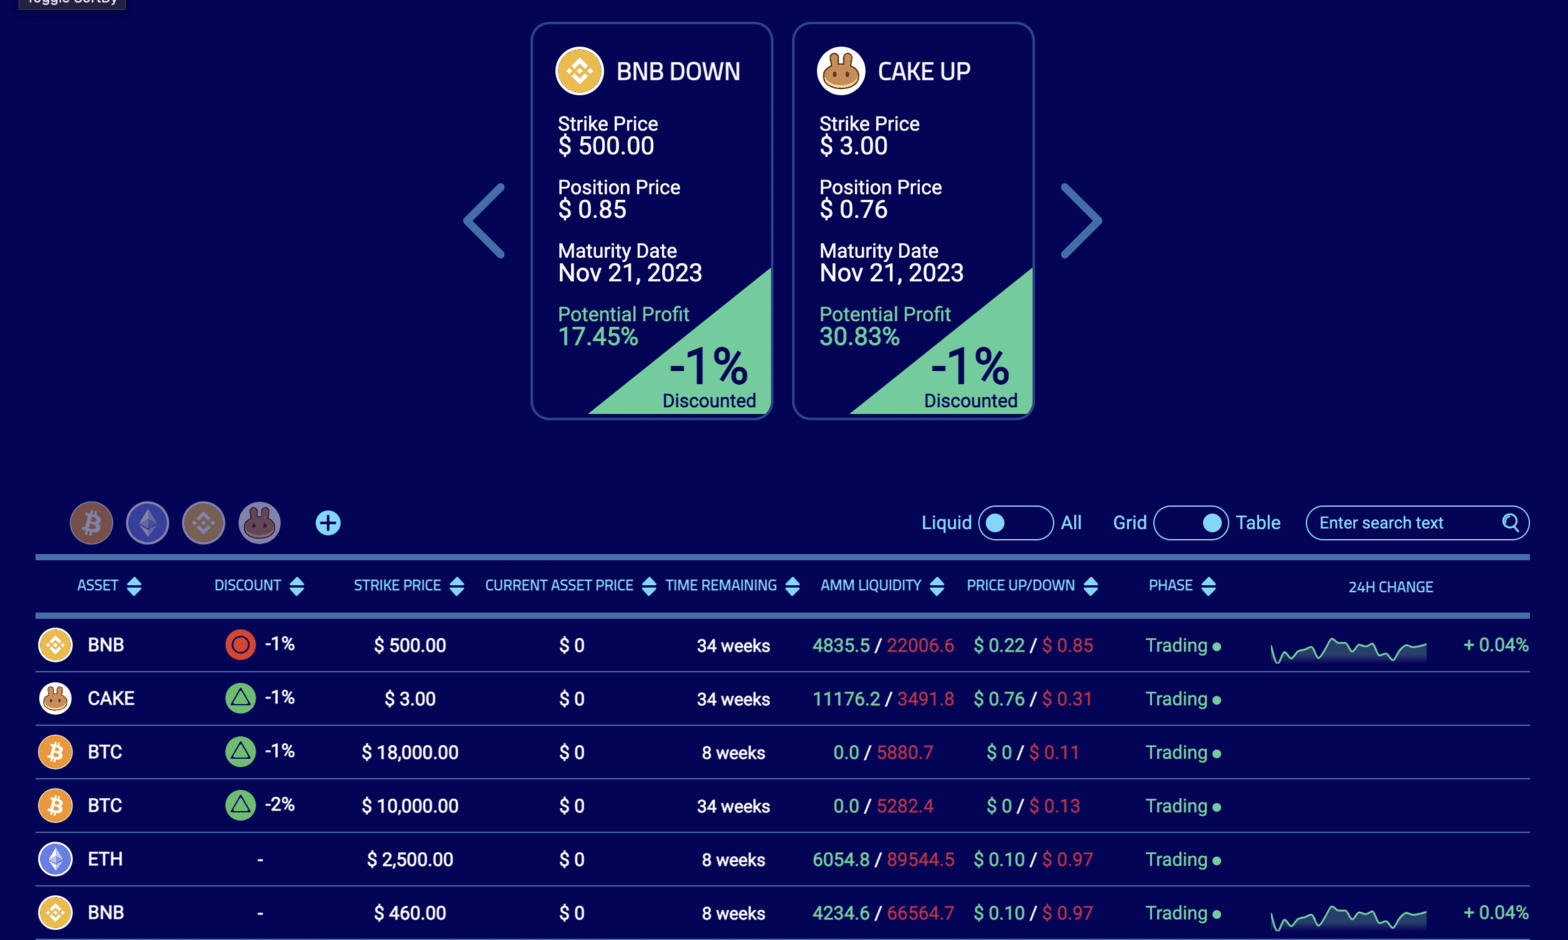This screenshot has height=940, width=1568.
Task: Click BTC icon in $10,000.00 strike row
Action: point(55,805)
